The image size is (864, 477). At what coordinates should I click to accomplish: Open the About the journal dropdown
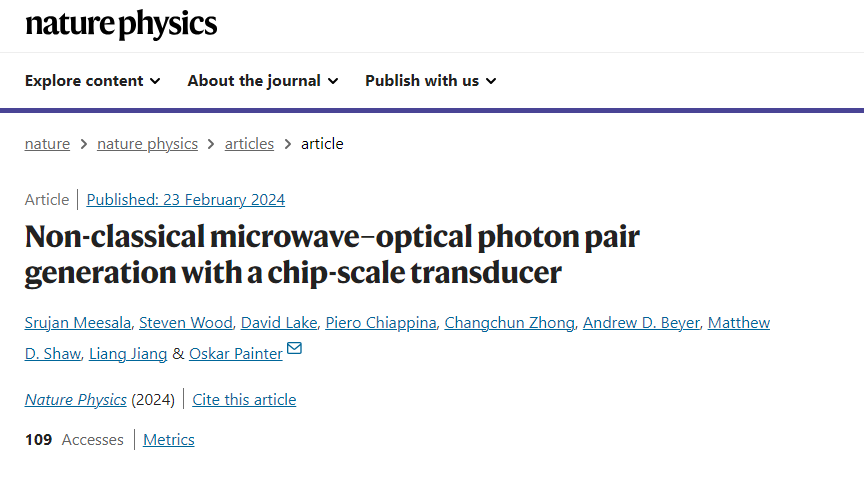(263, 81)
